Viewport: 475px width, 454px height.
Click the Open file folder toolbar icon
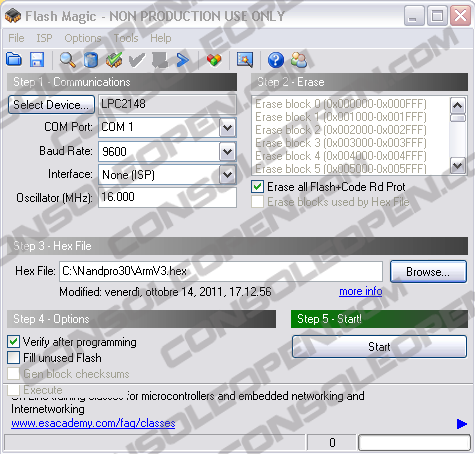(14, 60)
